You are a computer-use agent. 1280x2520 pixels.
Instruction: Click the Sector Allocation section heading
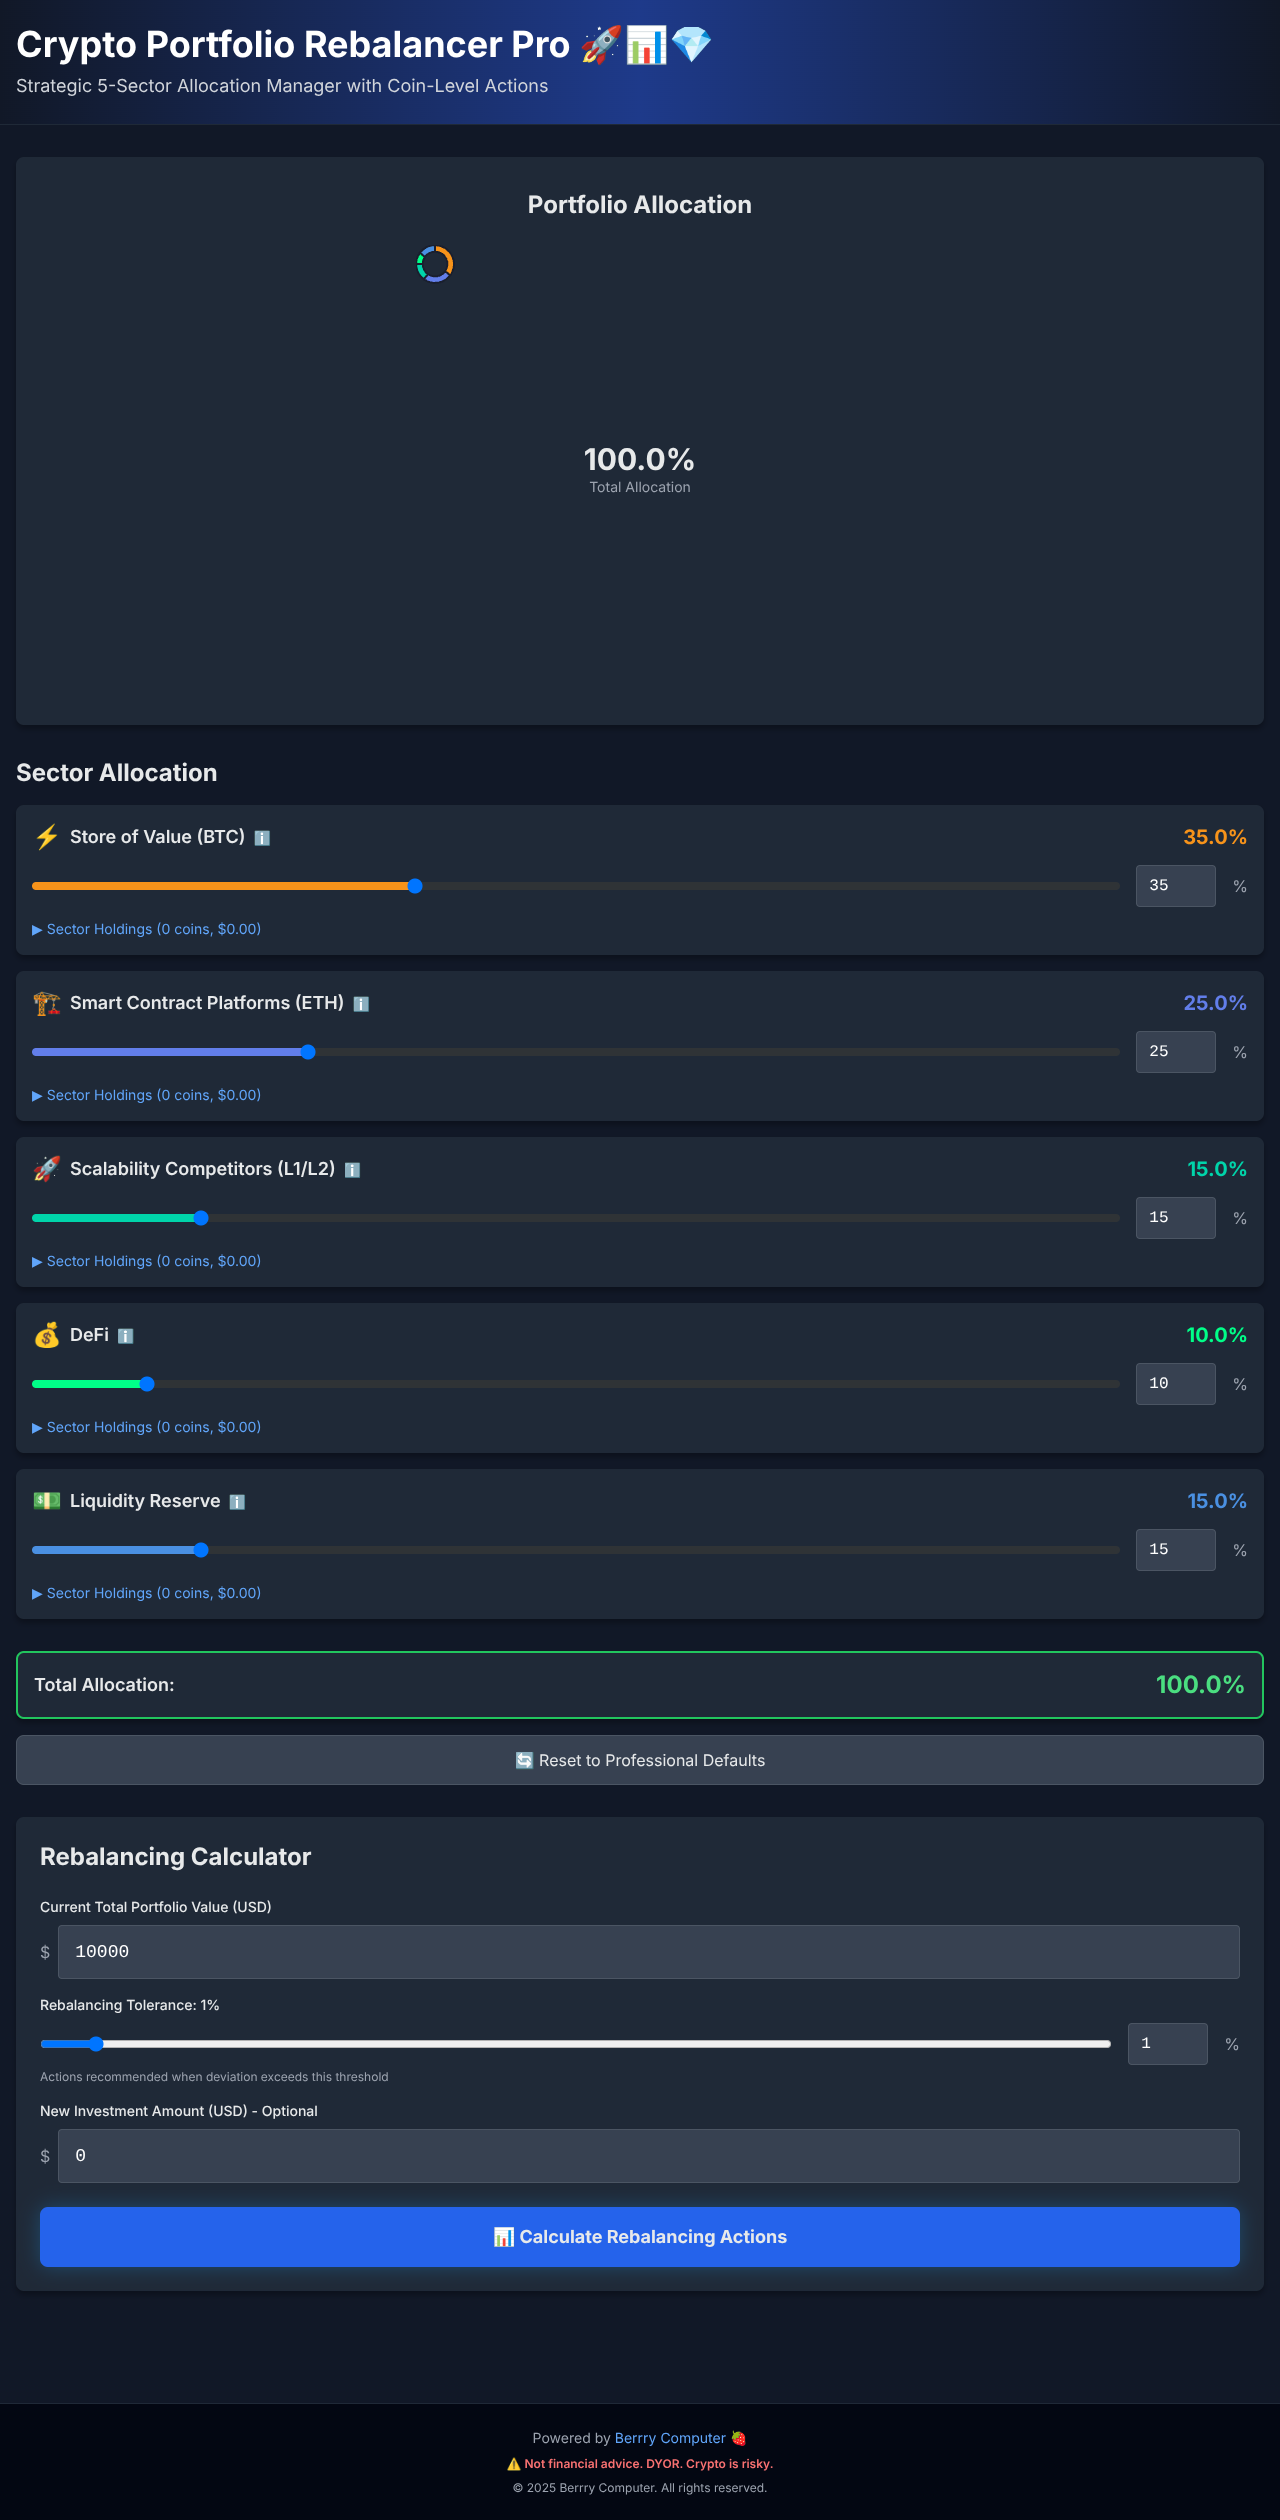(116, 772)
